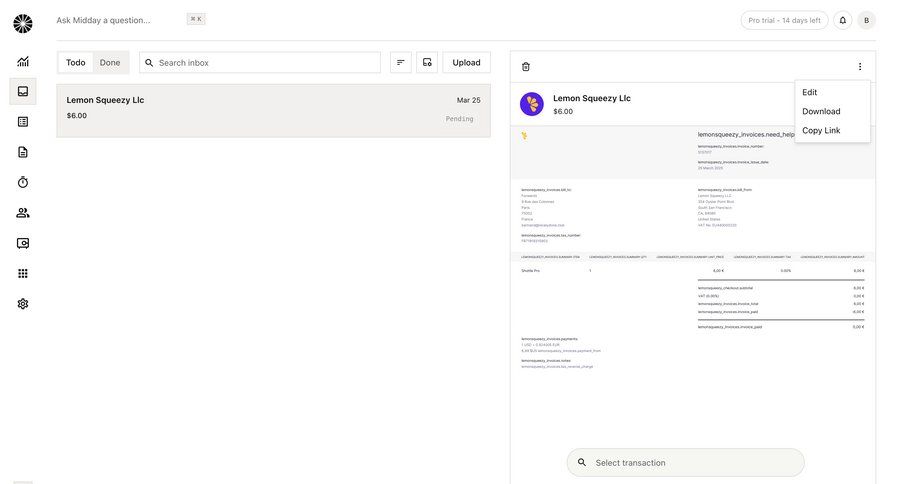Open the Apps grid sidebar icon
Viewport: 900px width, 484px height.
tap(23, 273)
